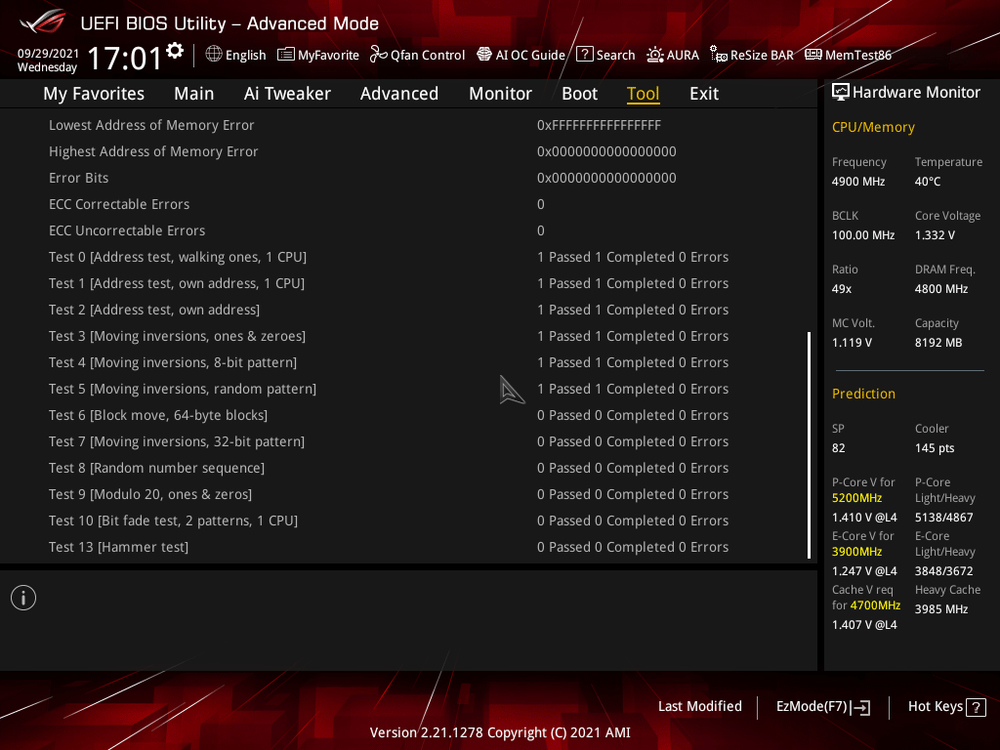
Task: Click the English language label
Action: click(246, 55)
